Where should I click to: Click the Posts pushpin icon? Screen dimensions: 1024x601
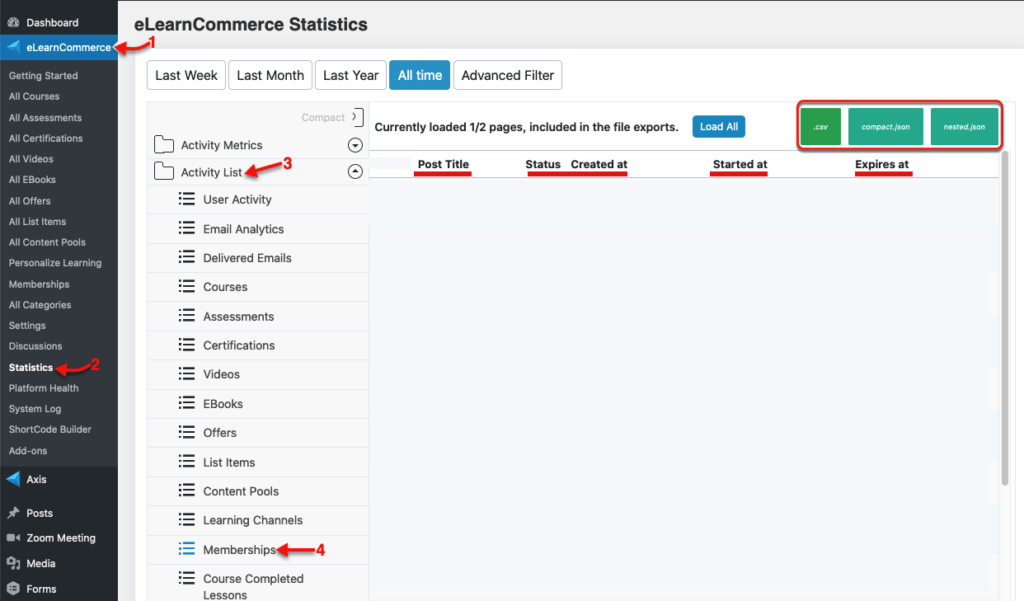coord(13,513)
